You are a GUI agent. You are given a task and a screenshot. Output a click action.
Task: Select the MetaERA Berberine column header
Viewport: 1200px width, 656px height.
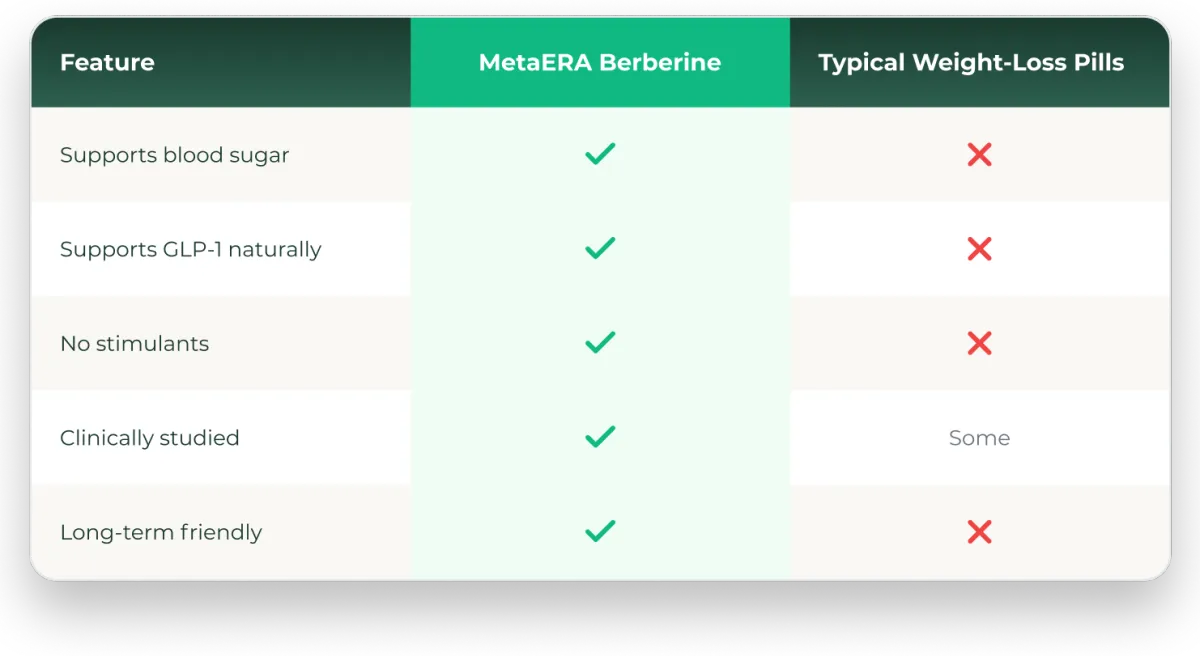pyautogui.click(x=600, y=63)
